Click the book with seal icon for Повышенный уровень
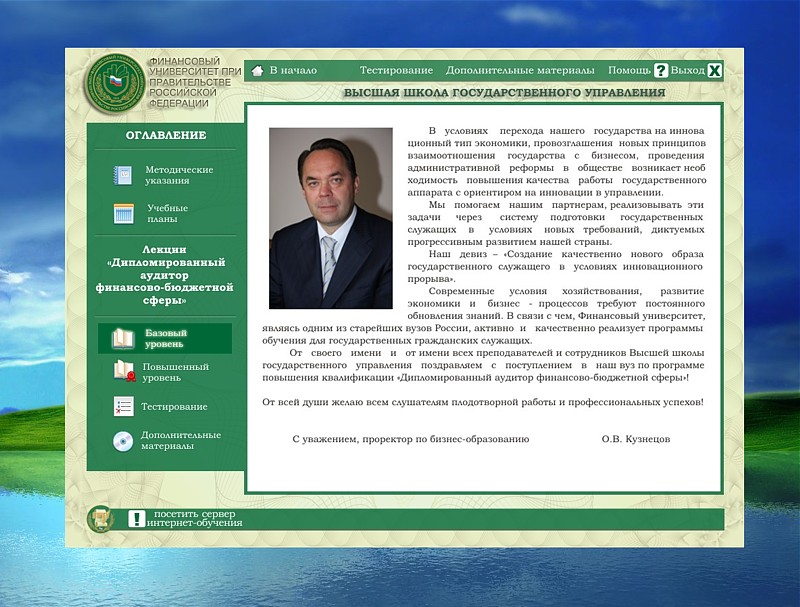This screenshot has width=800, height=607. coord(124,371)
